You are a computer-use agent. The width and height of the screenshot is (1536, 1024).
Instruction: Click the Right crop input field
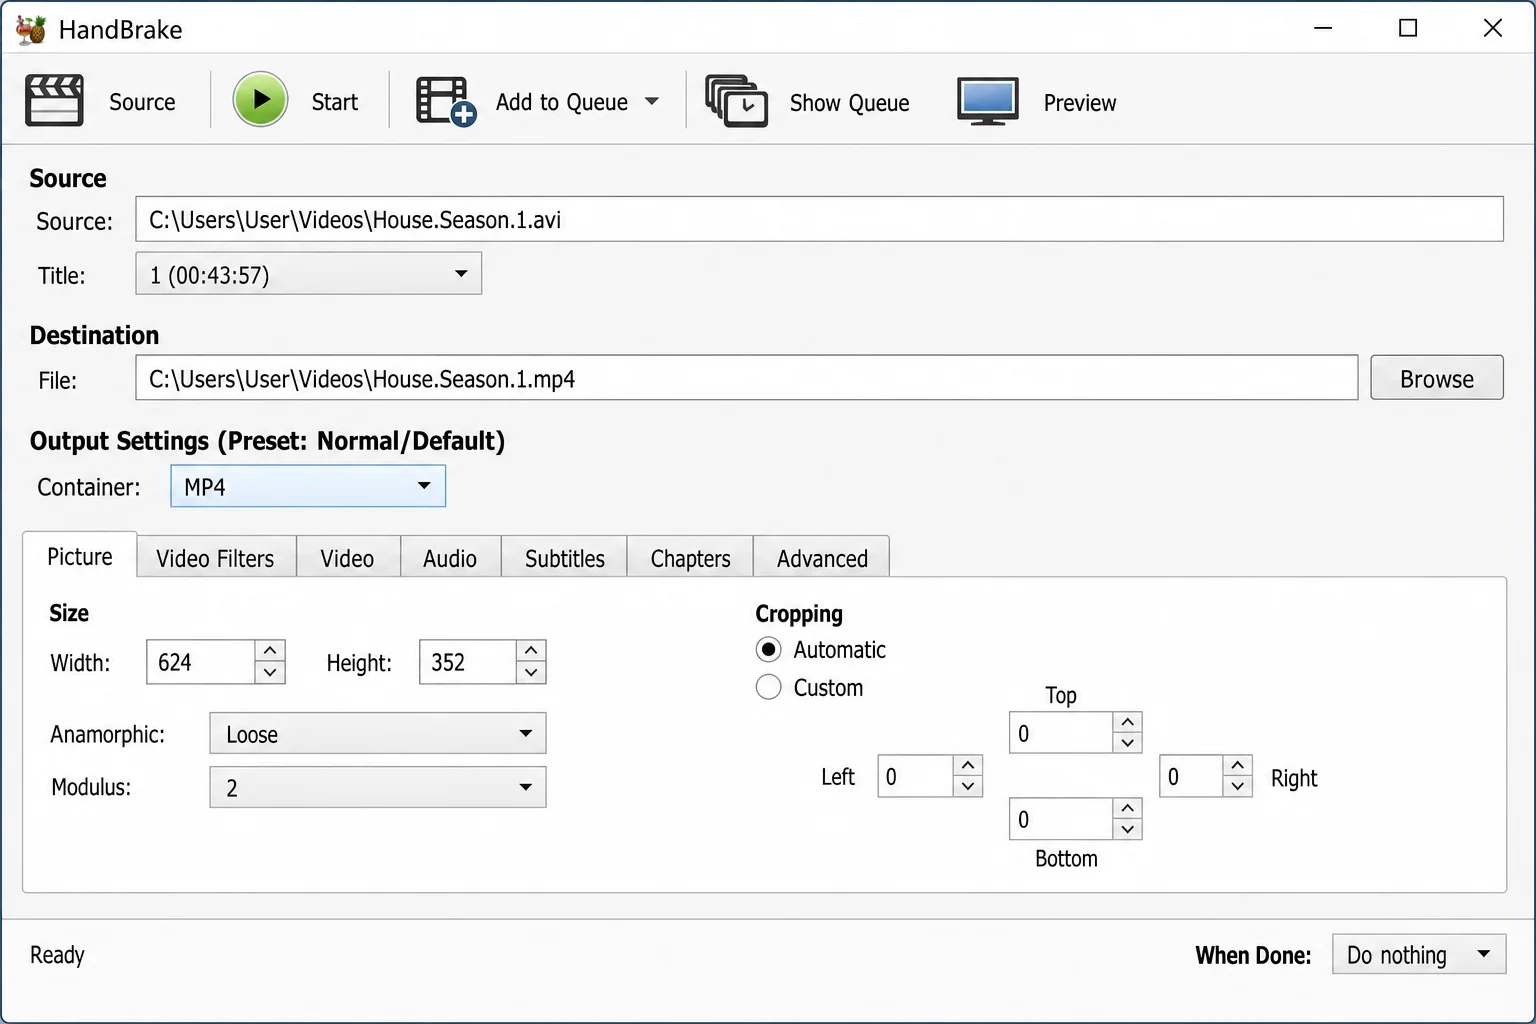coord(1192,776)
